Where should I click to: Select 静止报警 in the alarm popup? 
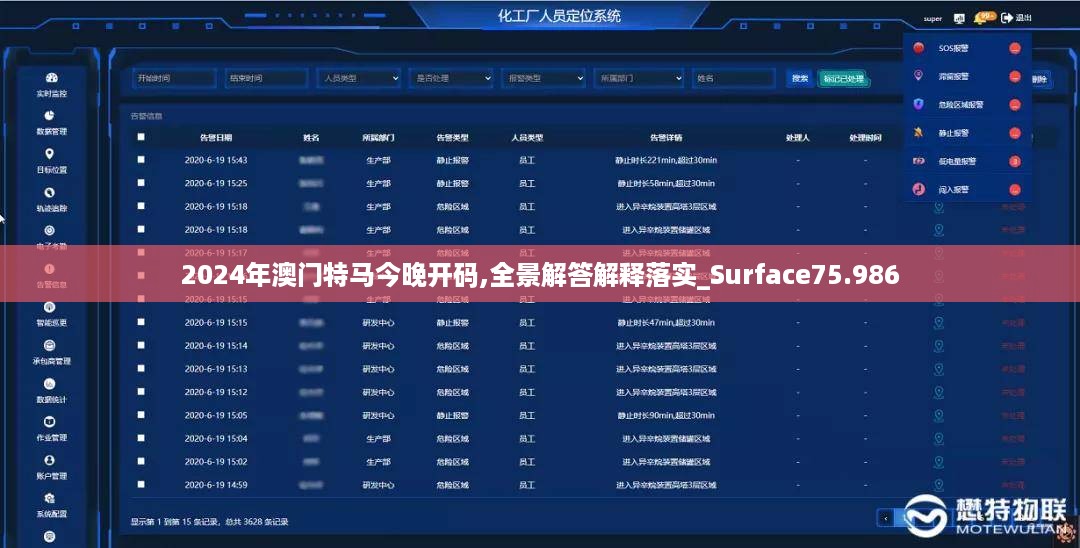(967, 133)
